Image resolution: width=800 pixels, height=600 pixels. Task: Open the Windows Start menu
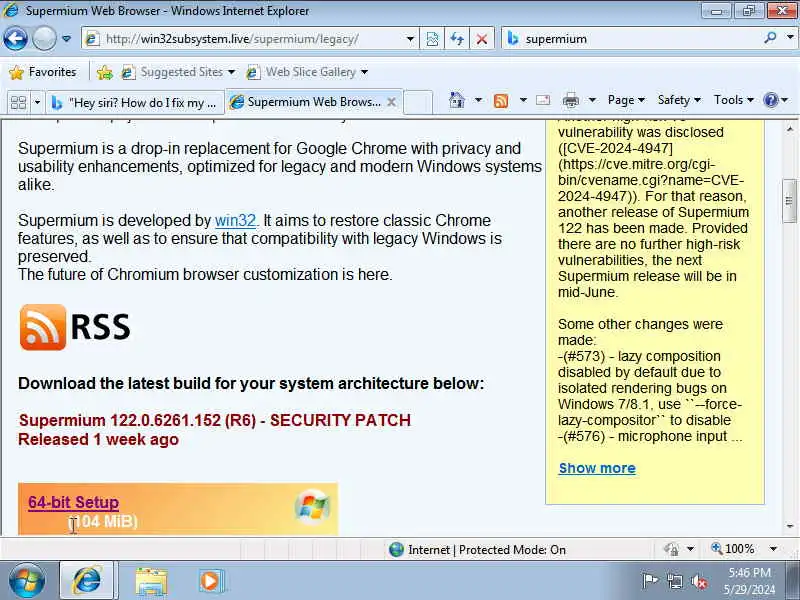pos(27,581)
